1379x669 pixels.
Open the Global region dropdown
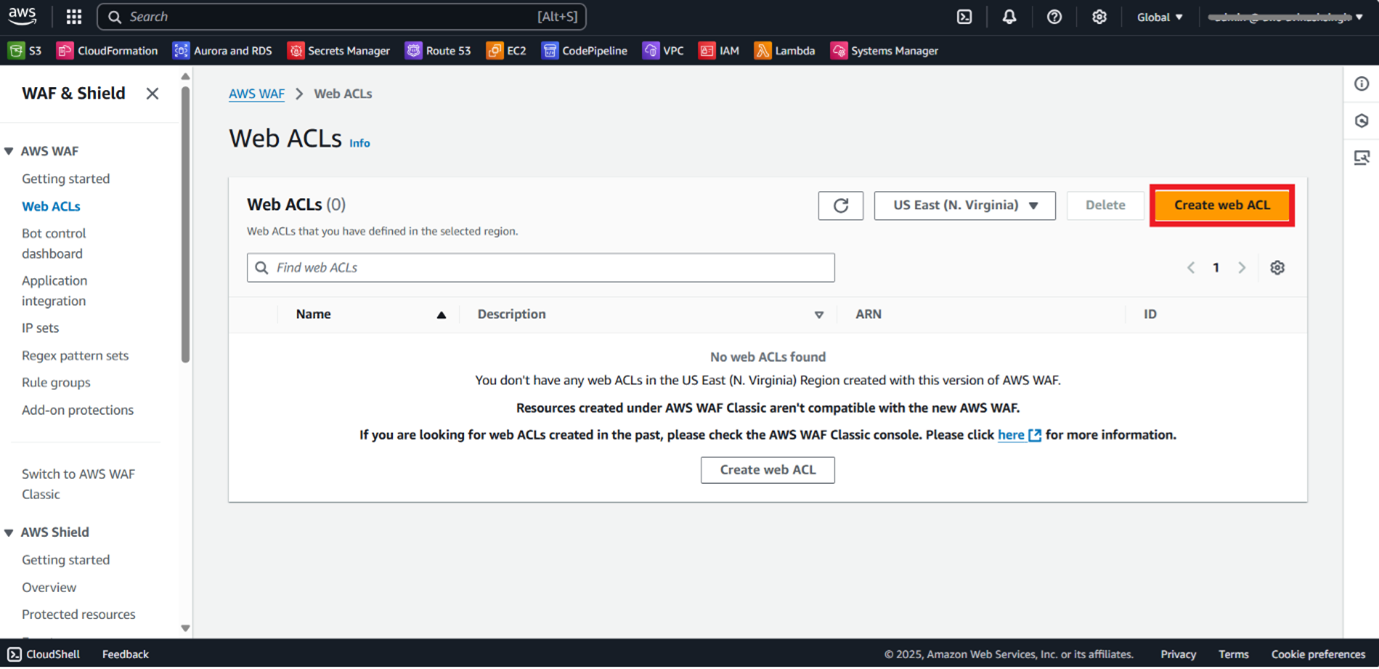point(1160,17)
